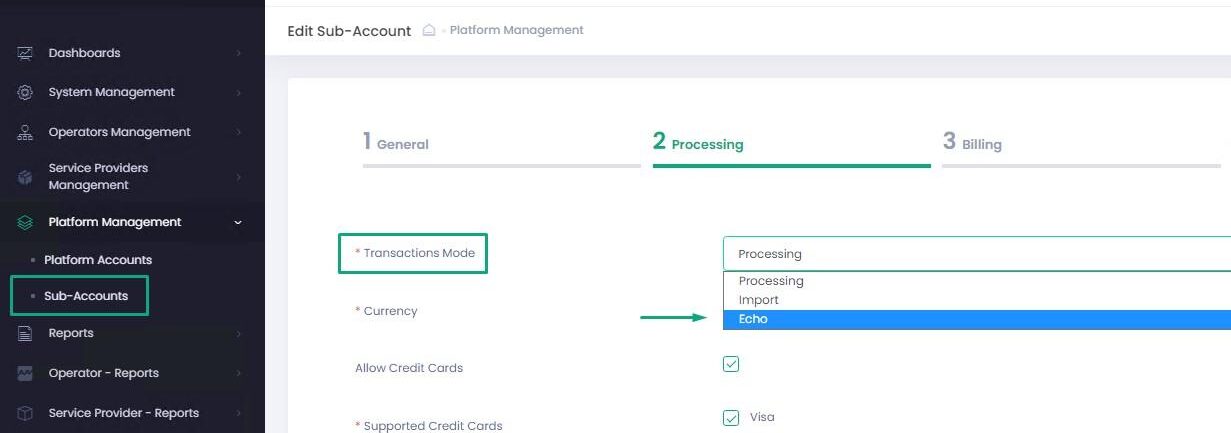Open the Transactions Mode dropdown field
Image resolution: width=1231 pixels, height=433 pixels.
pyautogui.click(x=975, y=254)
